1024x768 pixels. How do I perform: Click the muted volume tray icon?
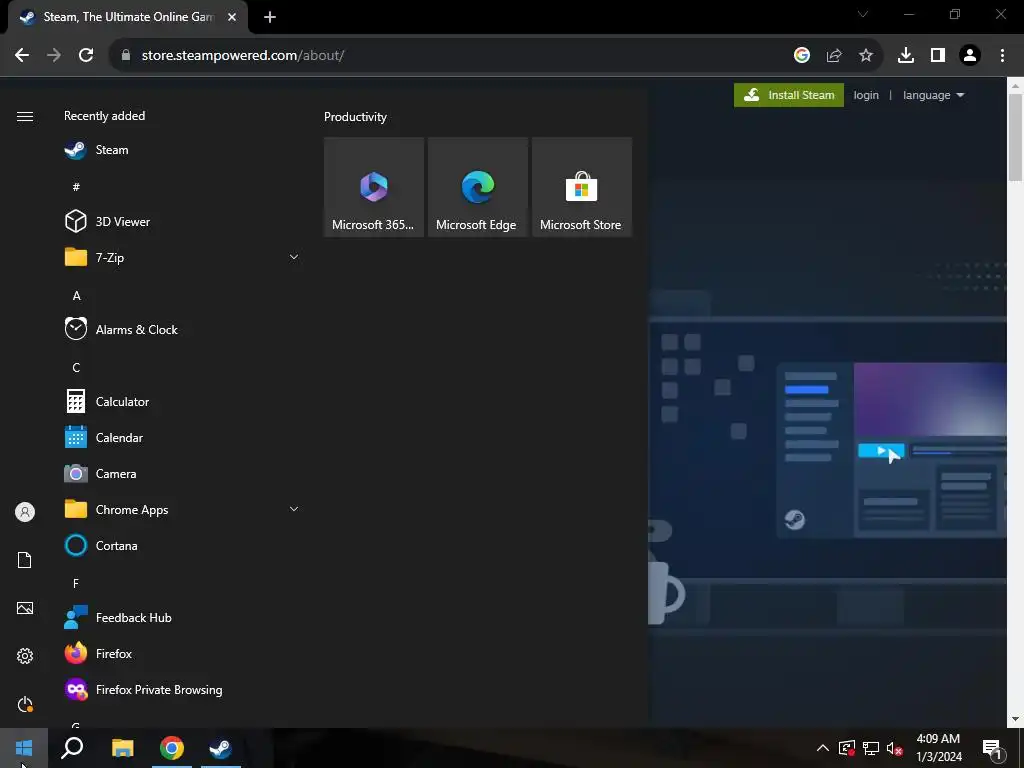point(895,748)
